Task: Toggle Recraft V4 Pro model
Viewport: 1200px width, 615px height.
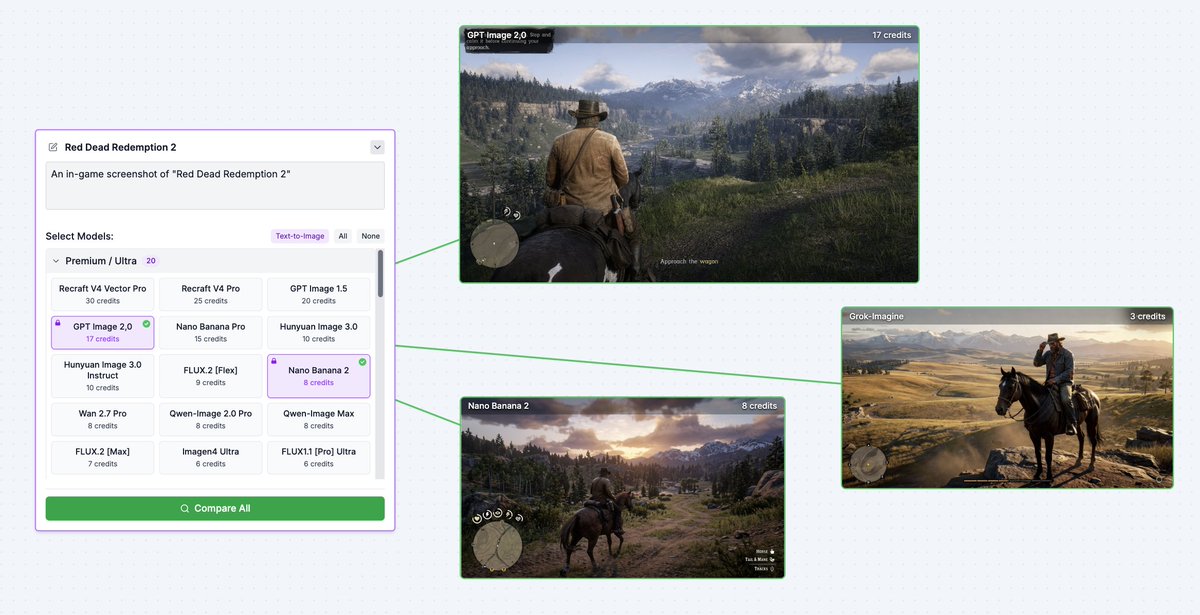Action: pos(210,294)
